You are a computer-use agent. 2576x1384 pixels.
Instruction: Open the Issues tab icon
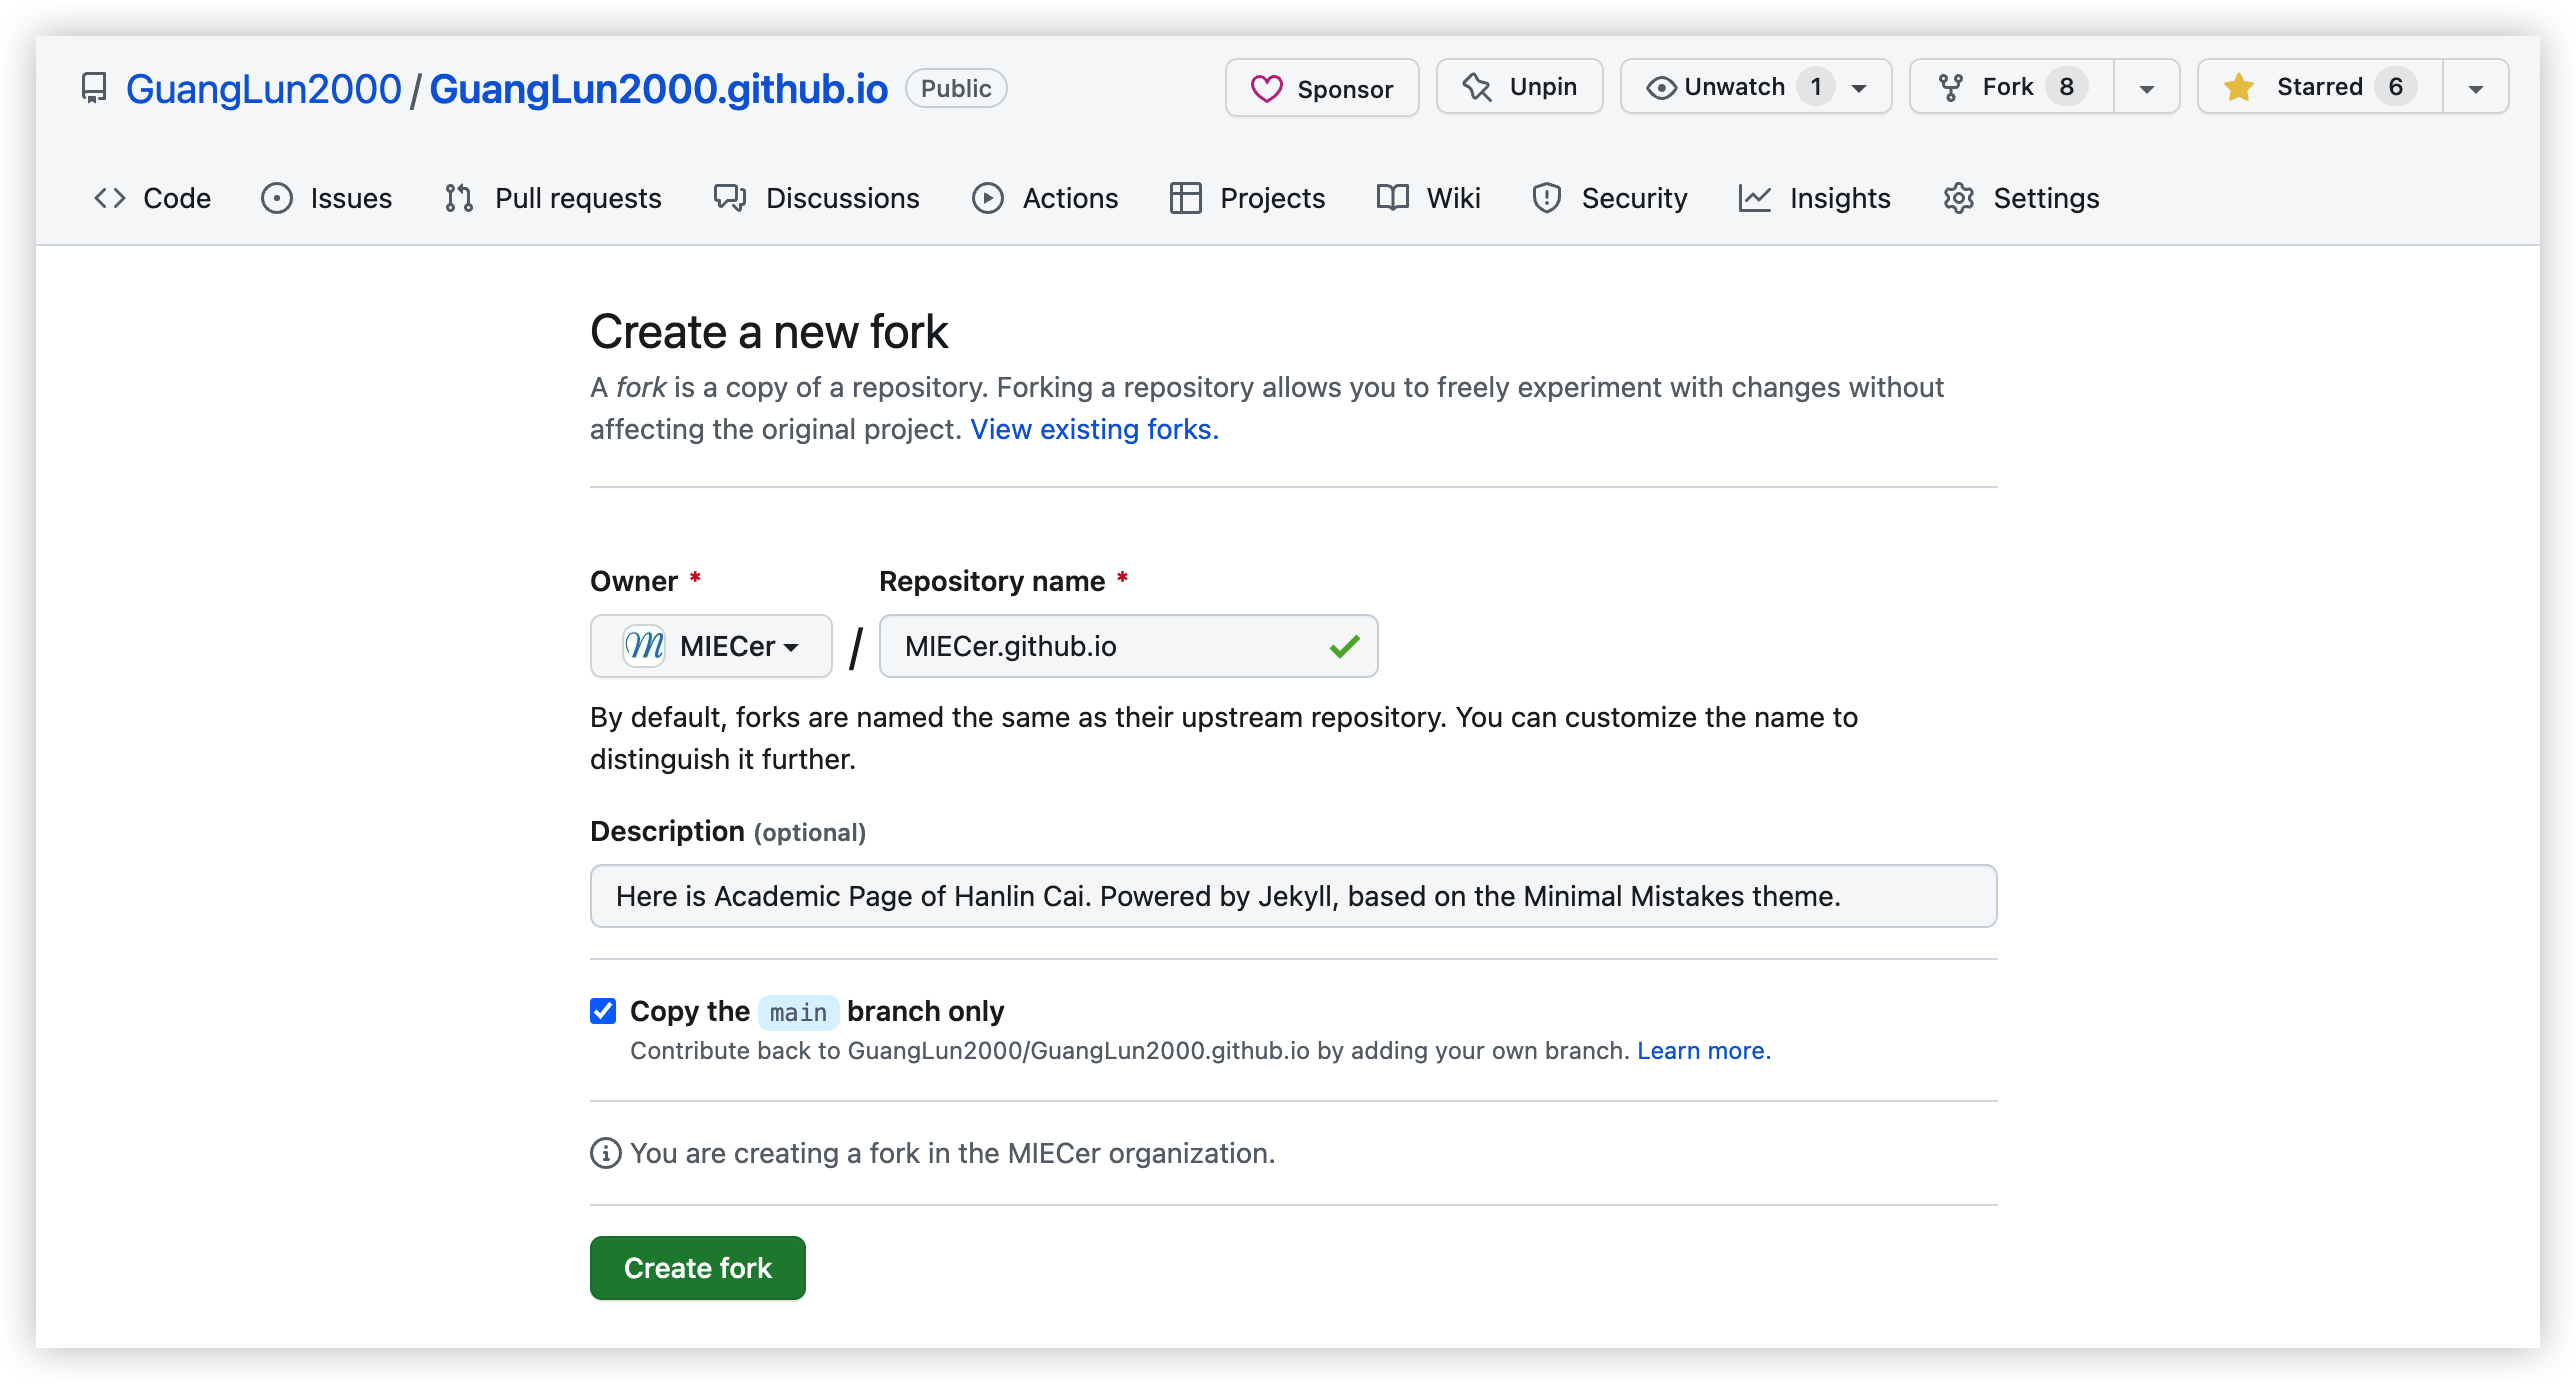tap(277, 198)
